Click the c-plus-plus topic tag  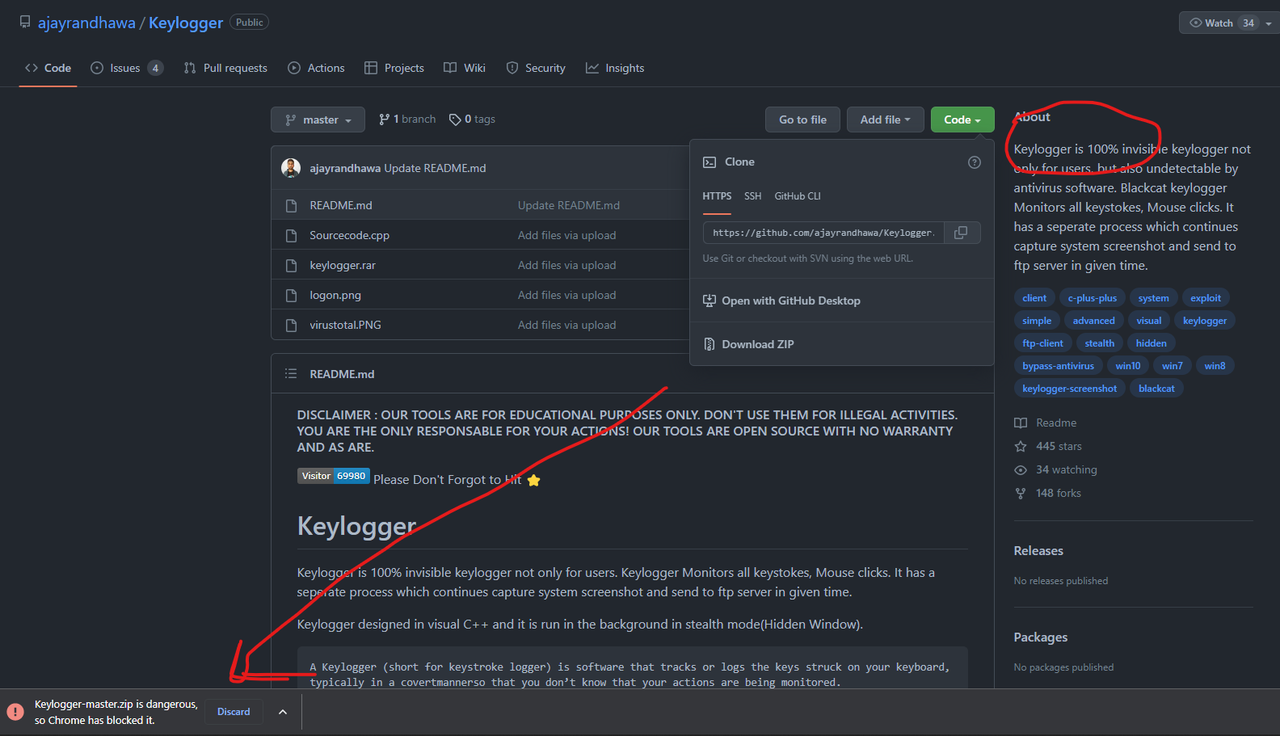click(x=1093, y=298)
